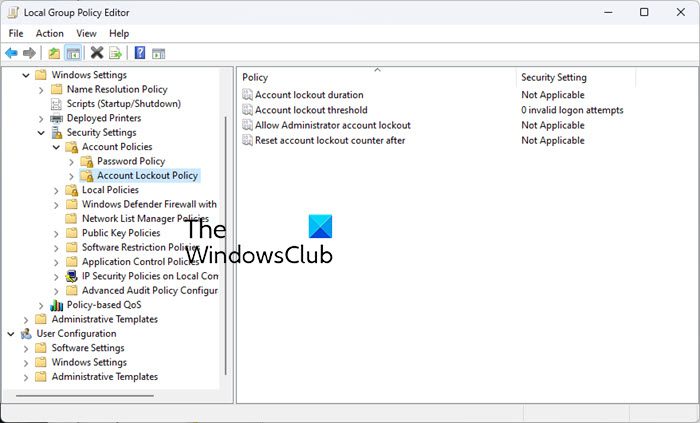The width and height of the screenshot is (700, 423).
Task: Click the Security Settings tree icon
Action: (x=57, y=133)
